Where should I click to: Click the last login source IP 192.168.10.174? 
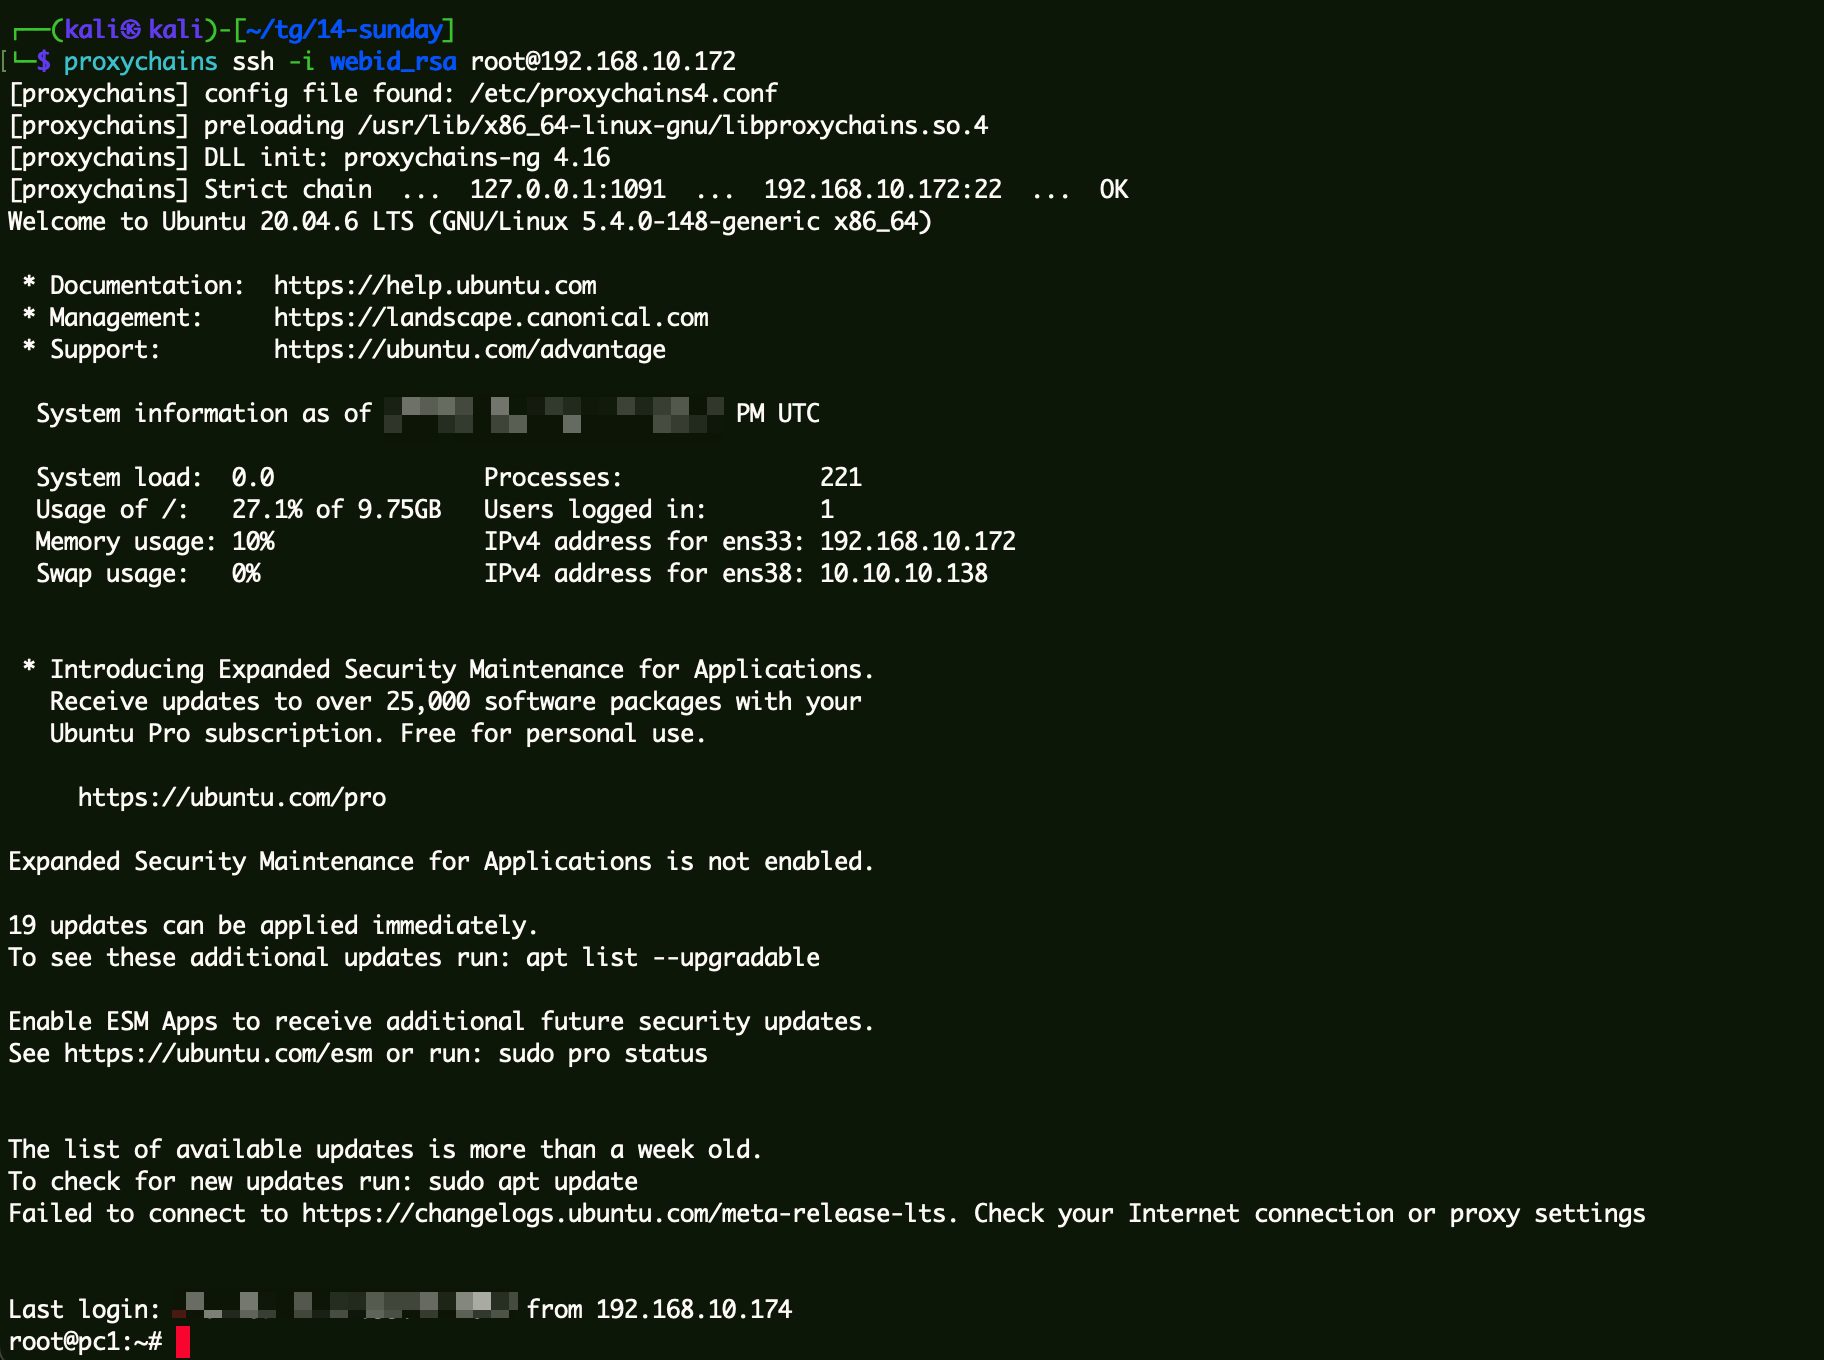tap(694, 1310)
